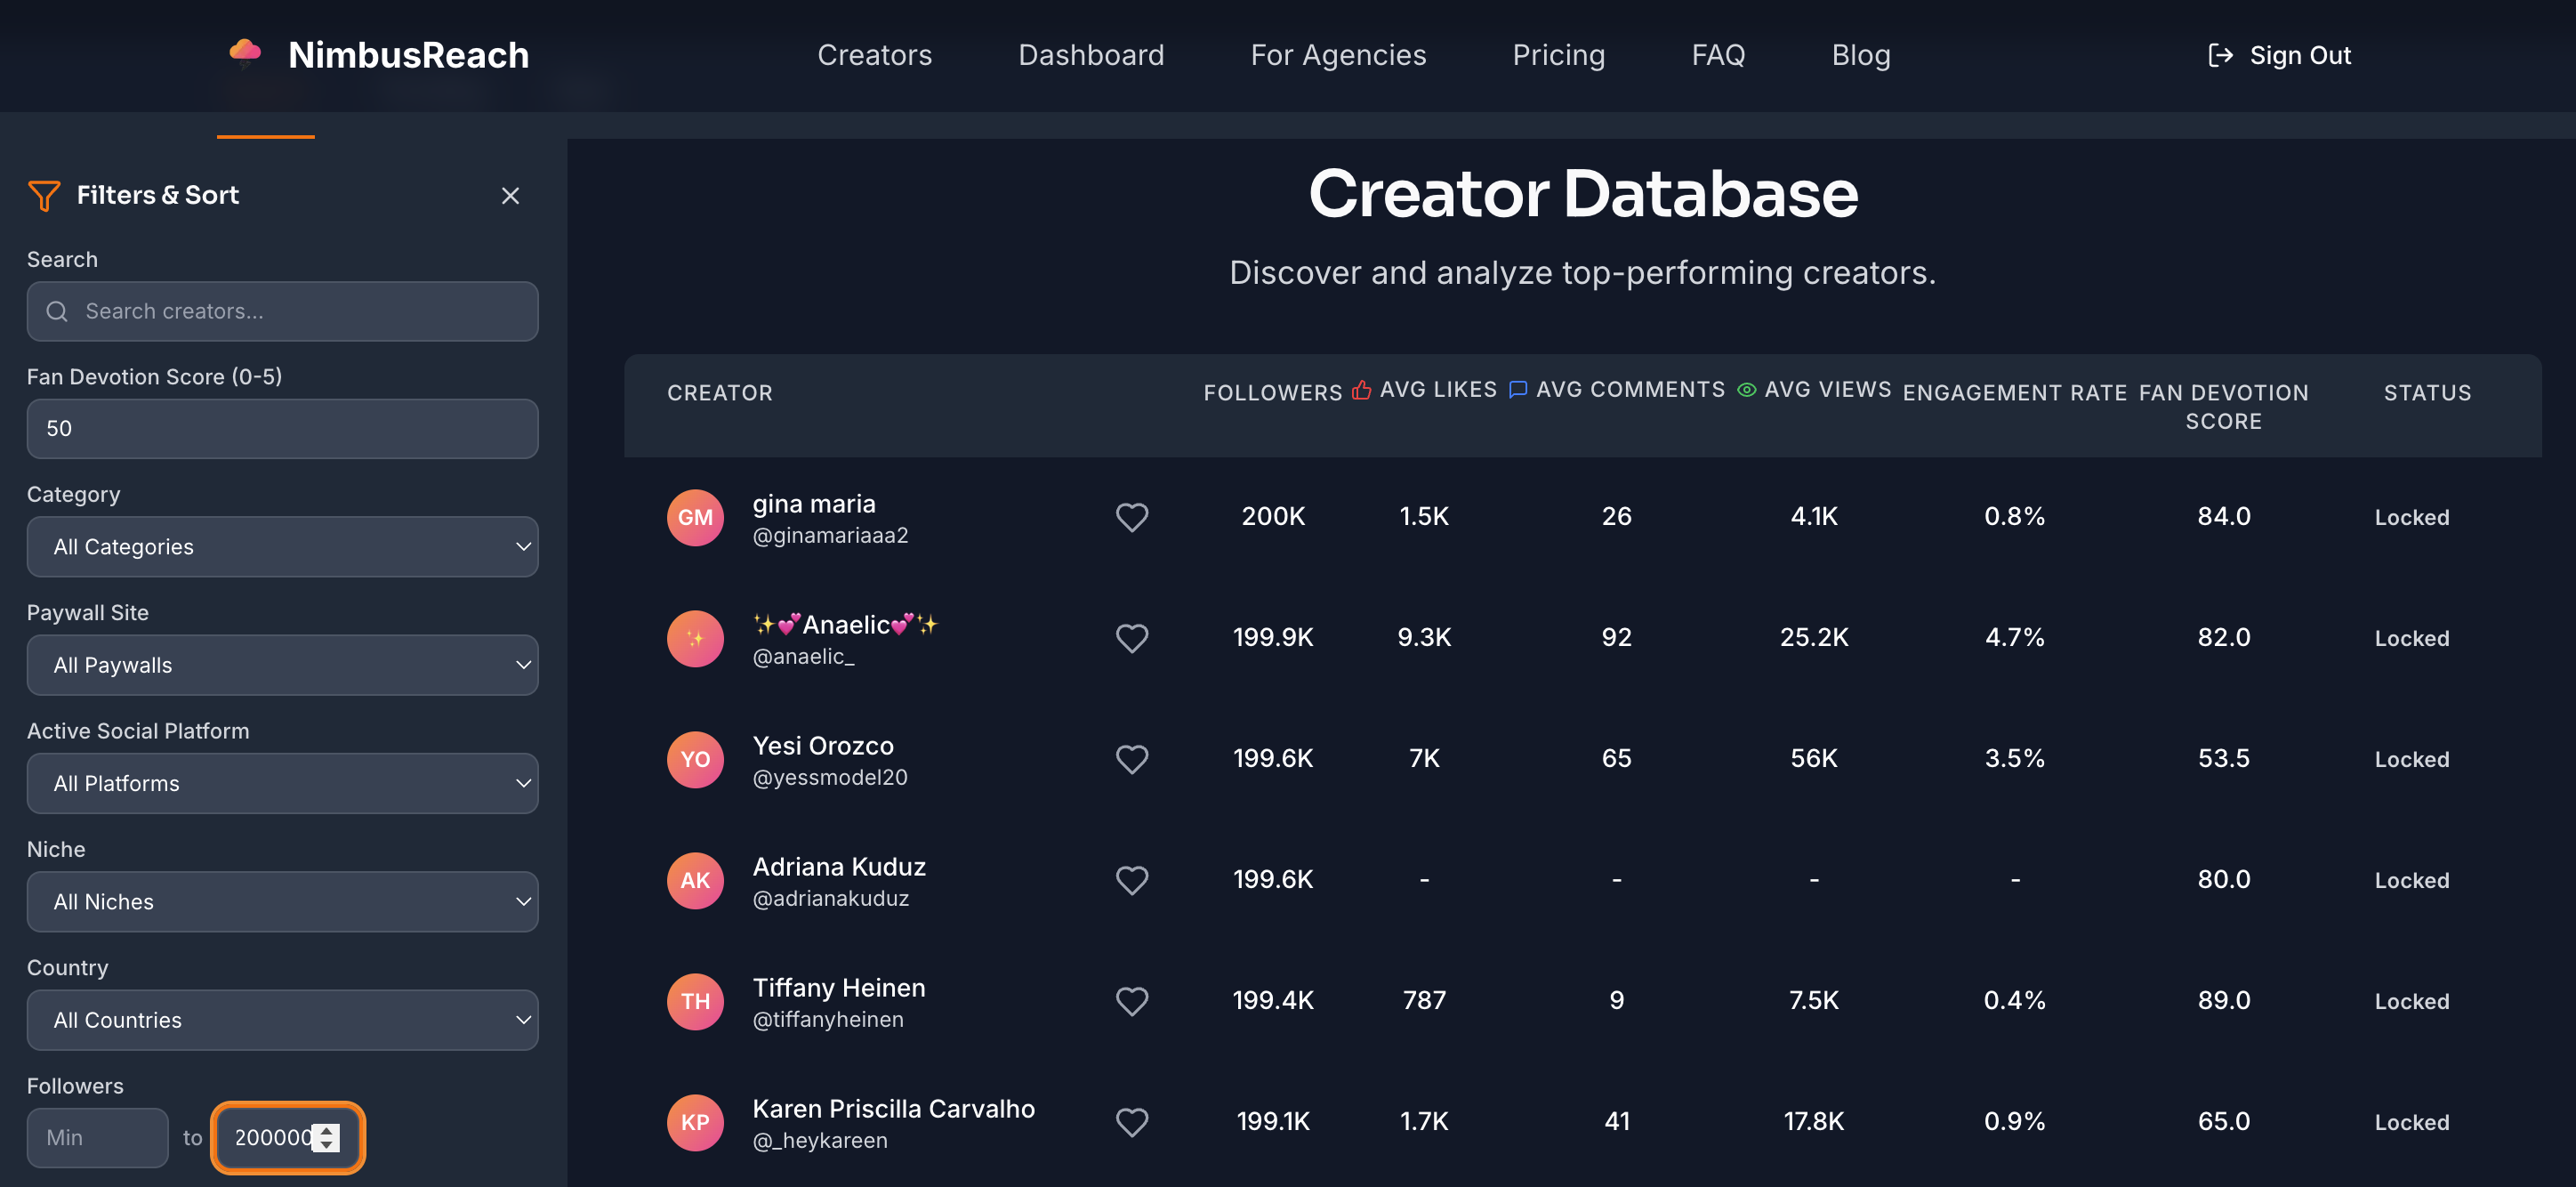
Task: Open the All Countries dropdown
Action: 282,1020
